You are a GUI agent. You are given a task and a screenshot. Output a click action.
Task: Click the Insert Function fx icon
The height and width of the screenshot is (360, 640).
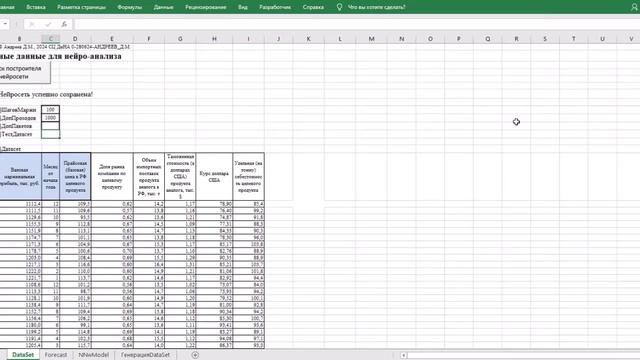[x=64, y=24]
